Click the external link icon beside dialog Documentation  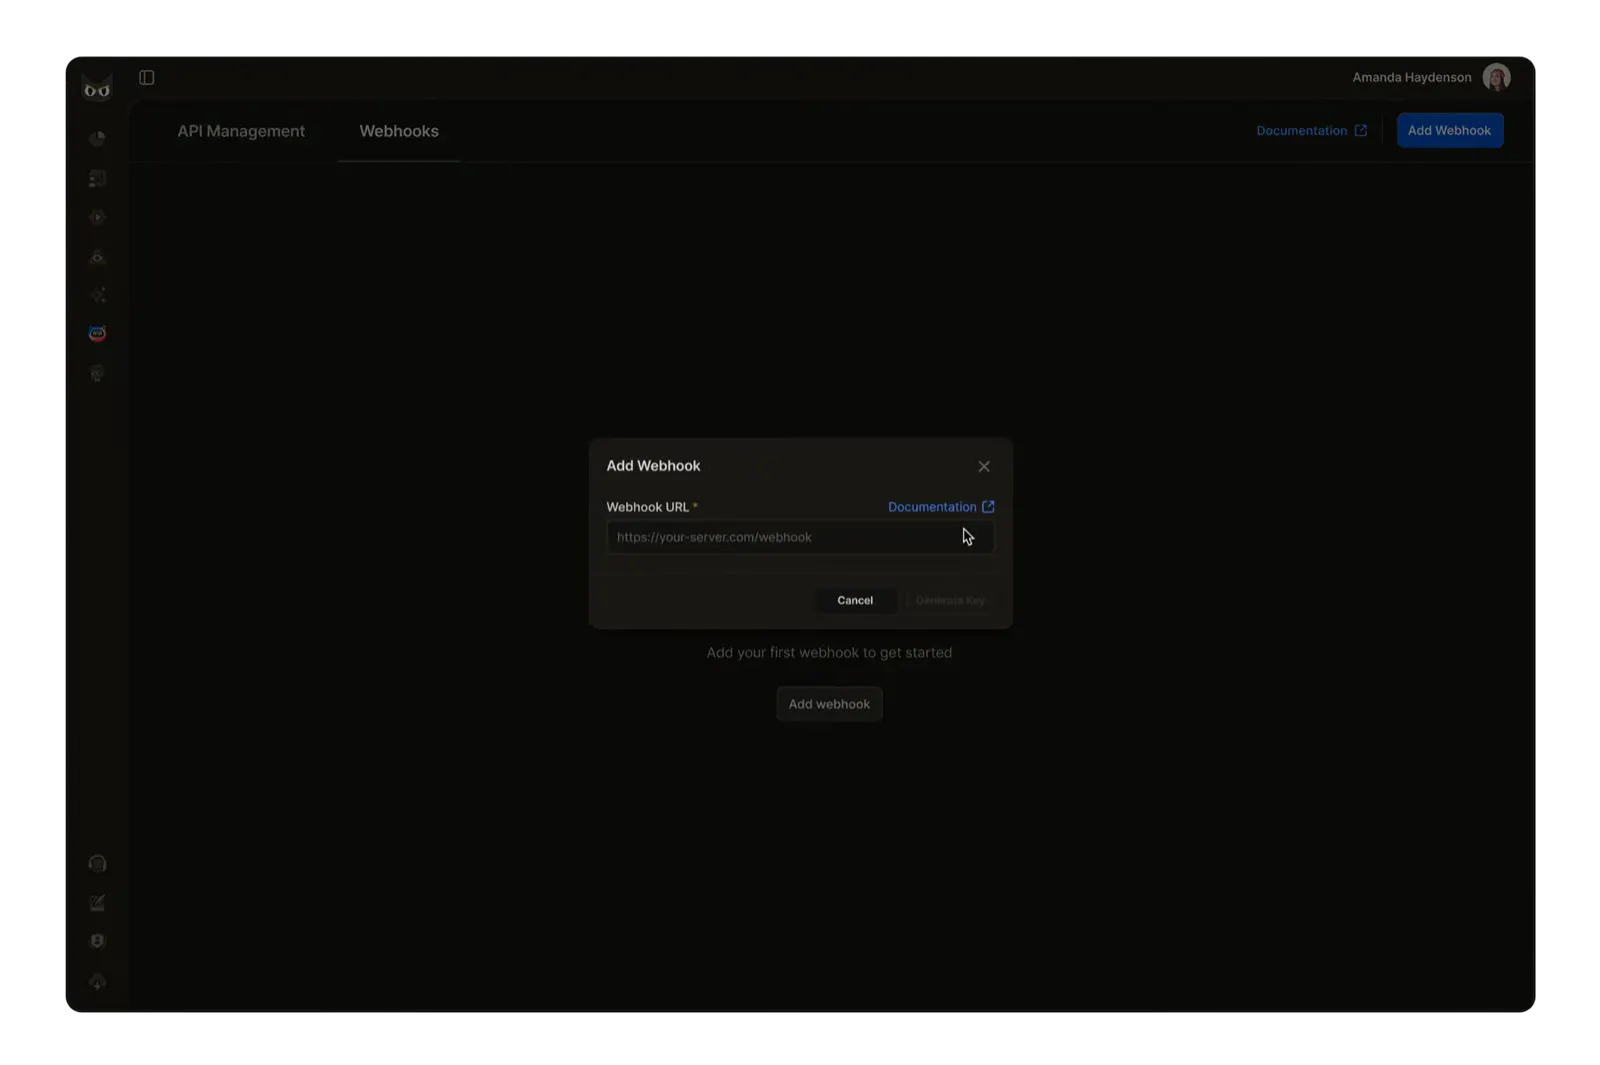(x=988, y=507)
